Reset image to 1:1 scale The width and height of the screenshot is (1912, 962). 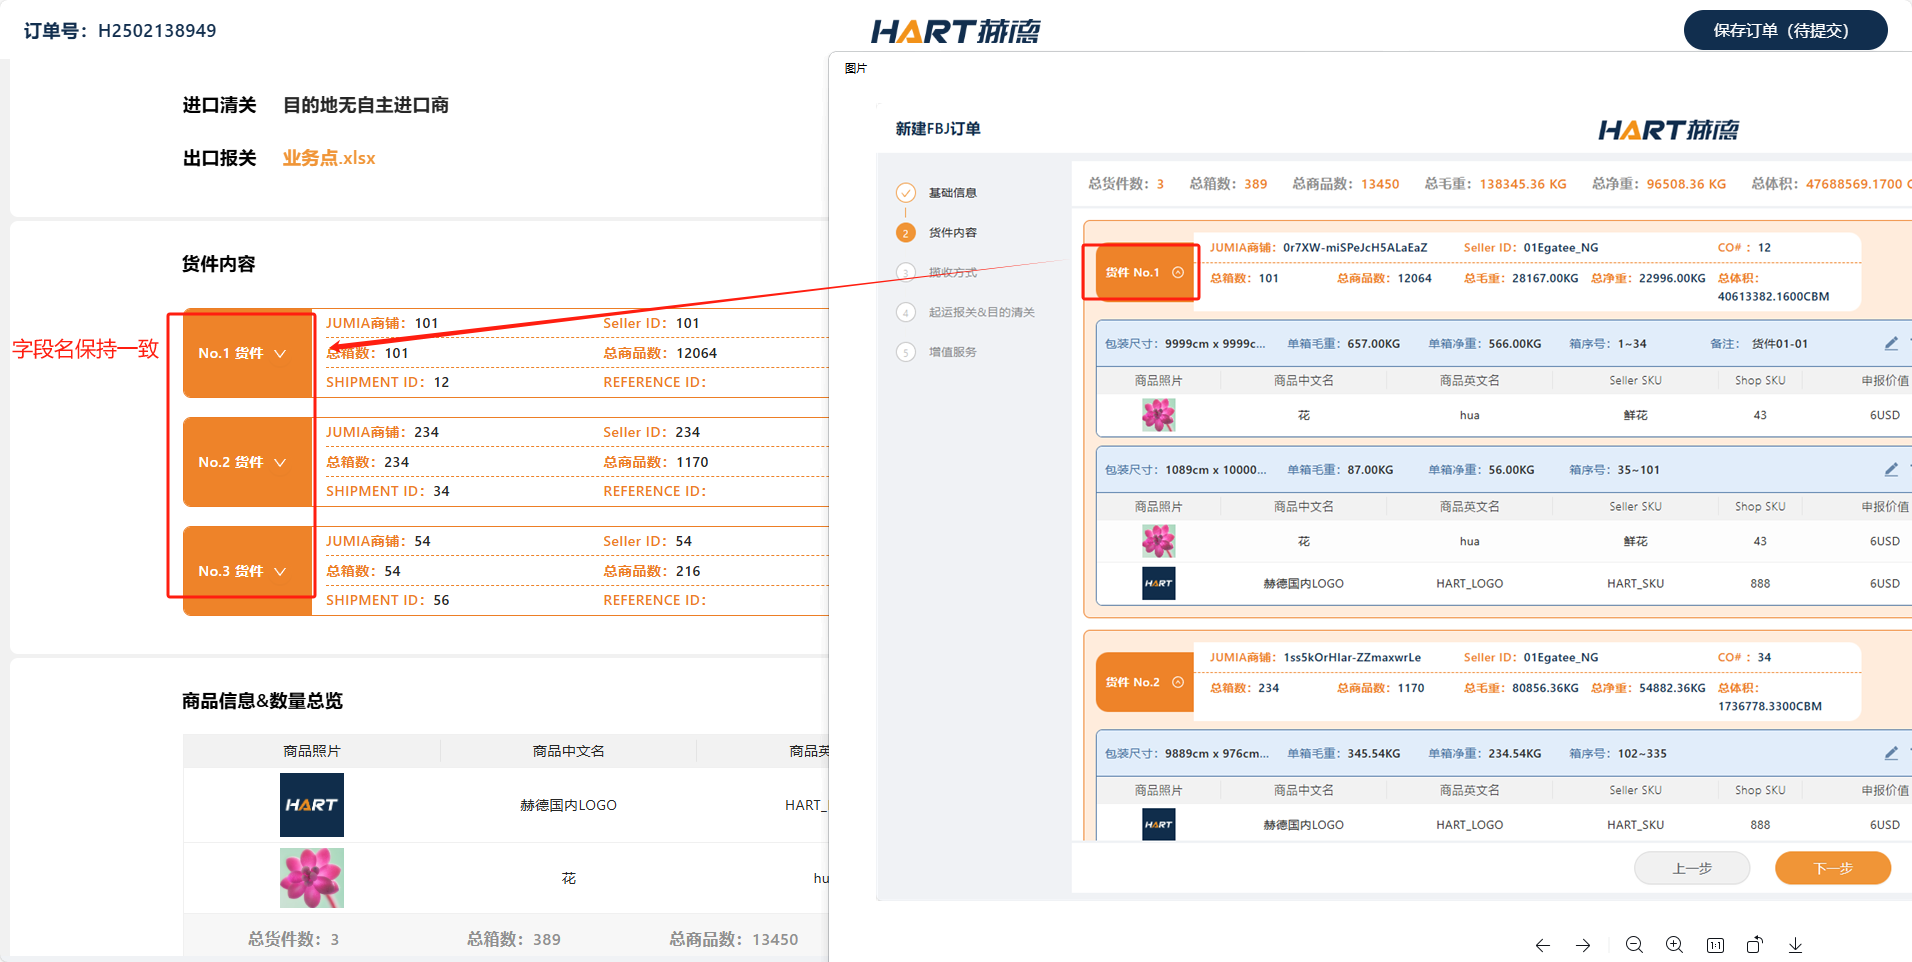[x=1715, y=945]
